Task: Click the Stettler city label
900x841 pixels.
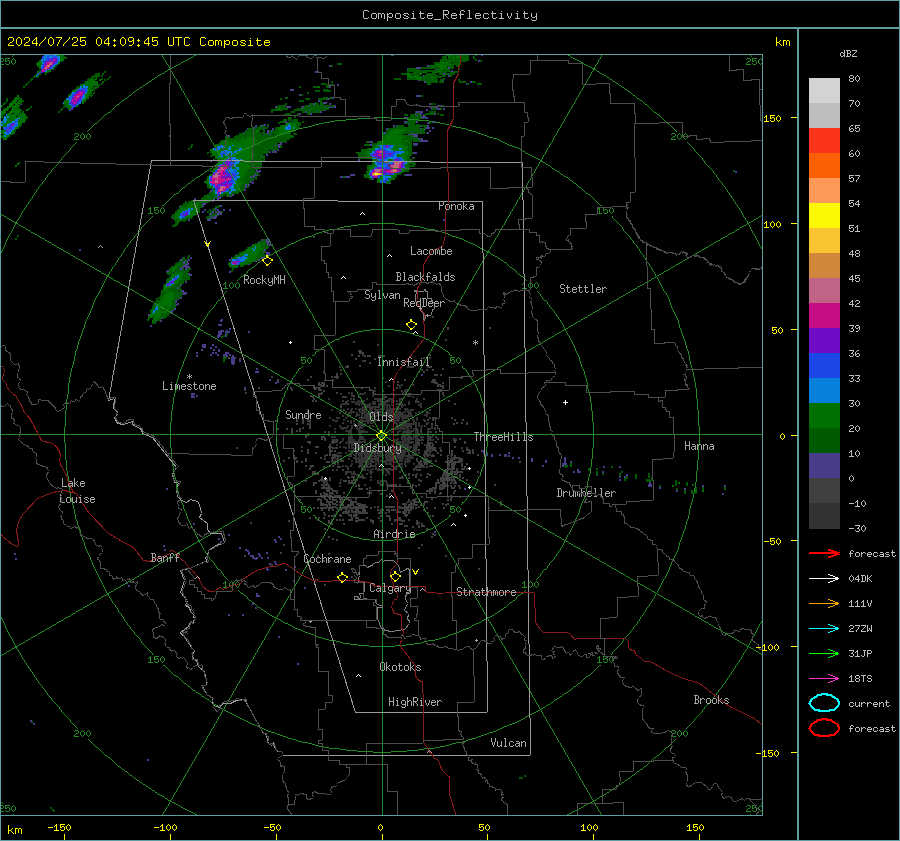Action: click(x=583, y=289)
